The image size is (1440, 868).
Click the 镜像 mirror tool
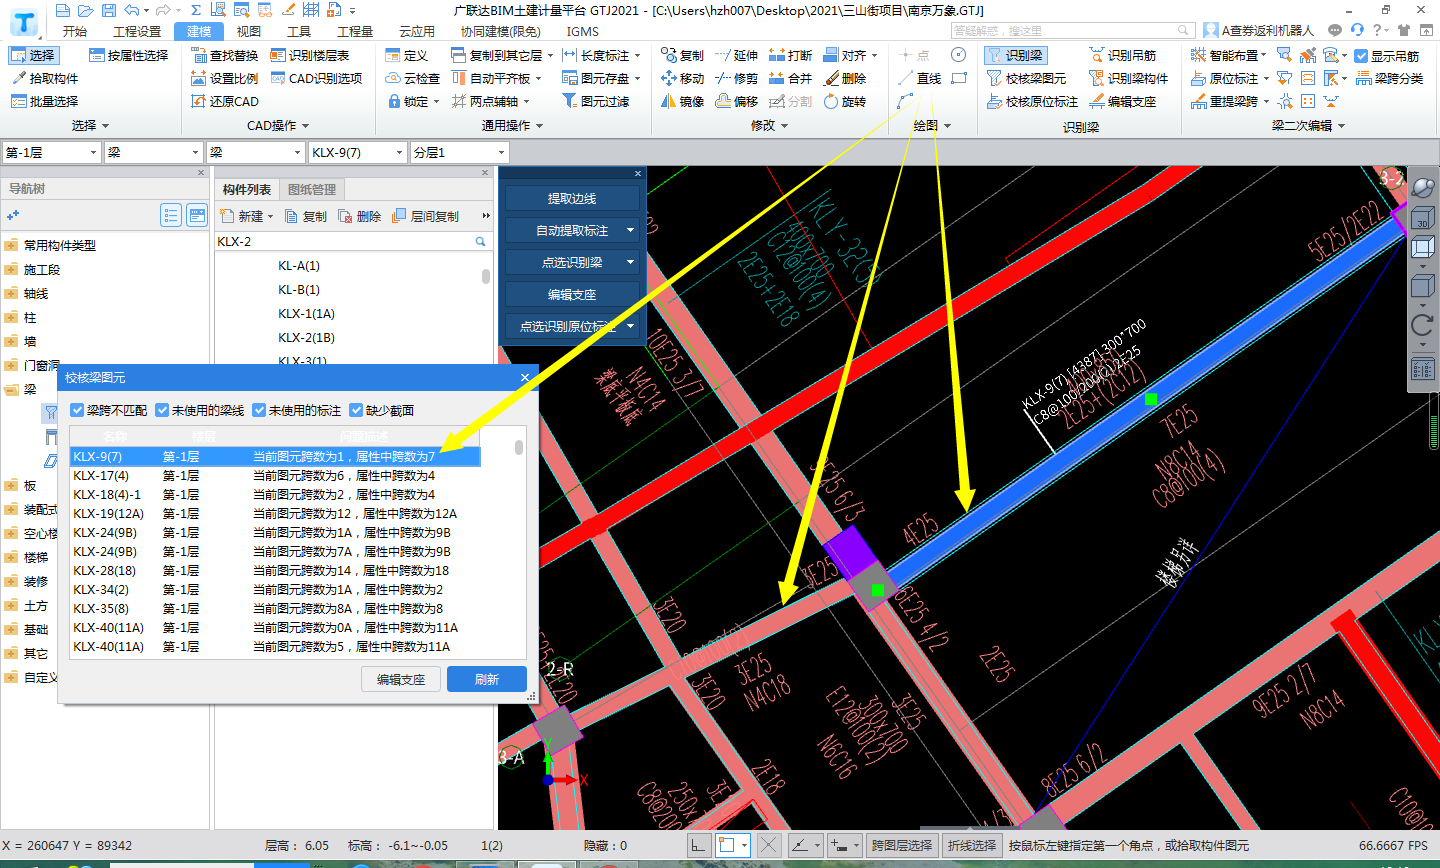(x=682, y=101)
